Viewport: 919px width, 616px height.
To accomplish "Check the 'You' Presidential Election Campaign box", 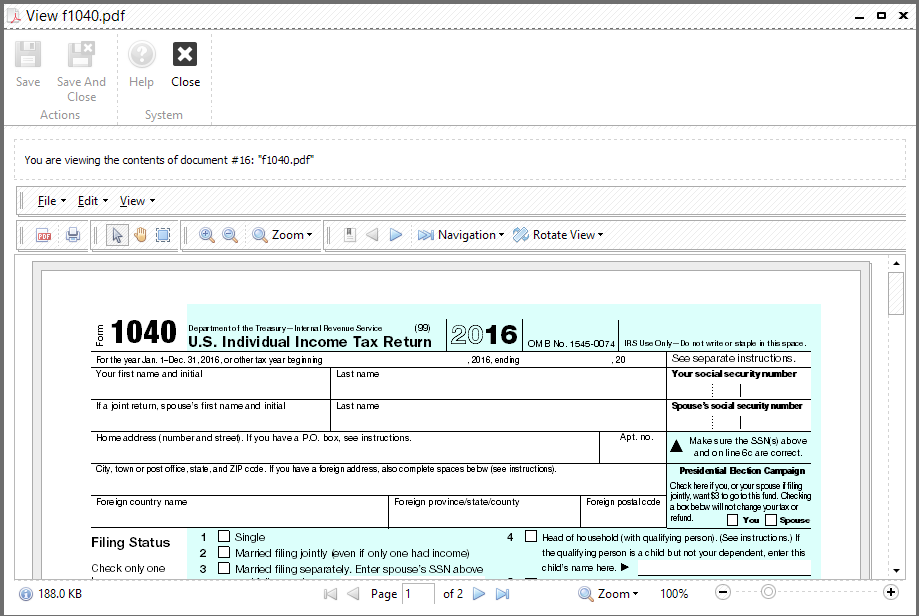I will coord(733,520).
